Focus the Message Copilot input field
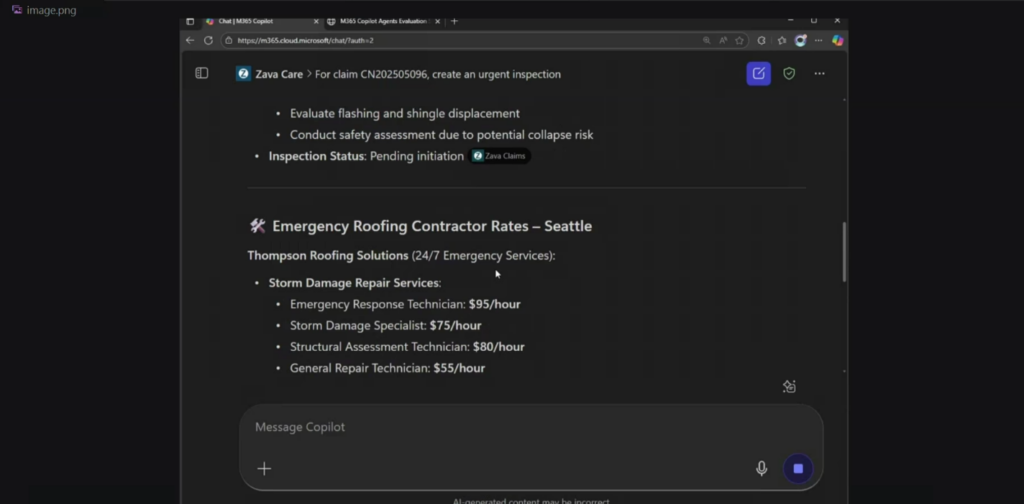 click(x=500, y=427)
